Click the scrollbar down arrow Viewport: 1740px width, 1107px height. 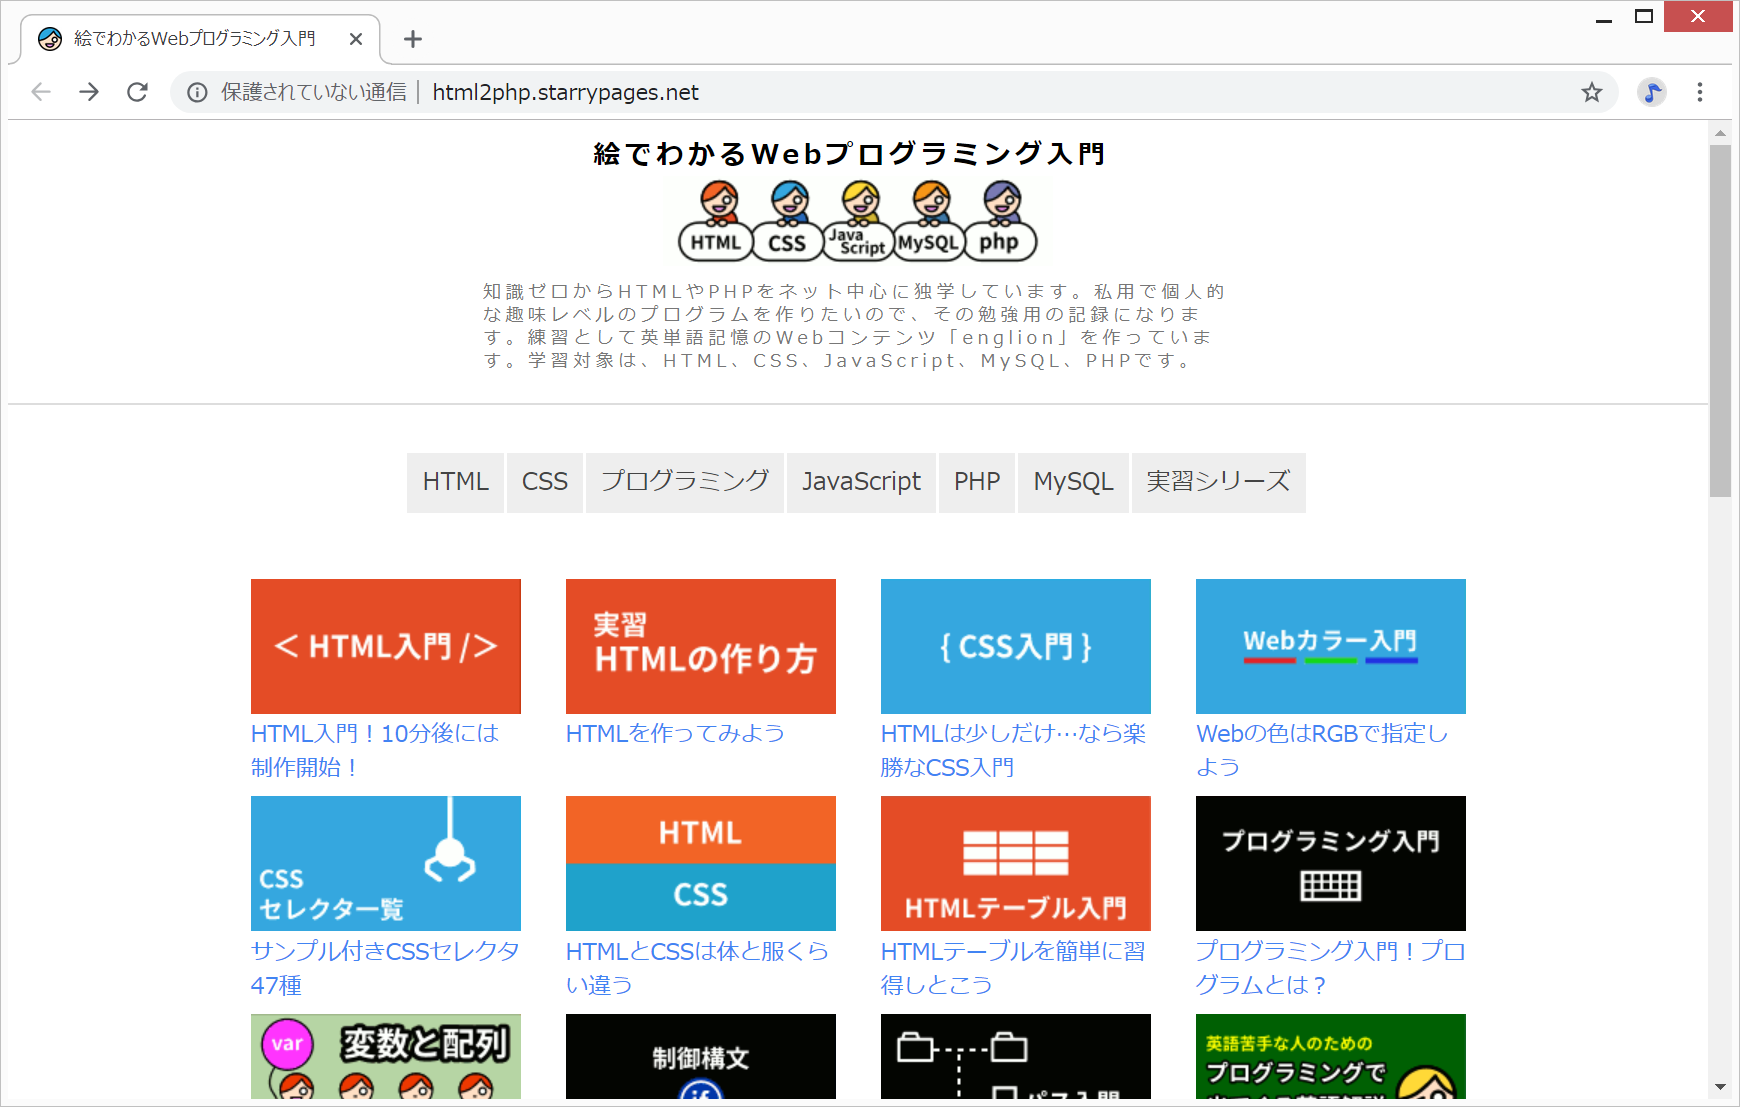[x=1720, y=1087]
